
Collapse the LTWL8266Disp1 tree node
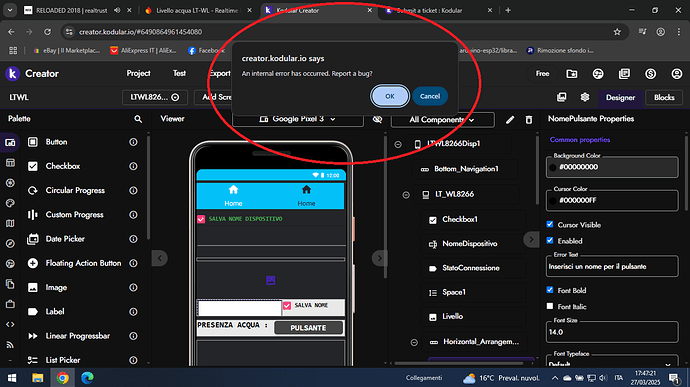click(398, 144)
